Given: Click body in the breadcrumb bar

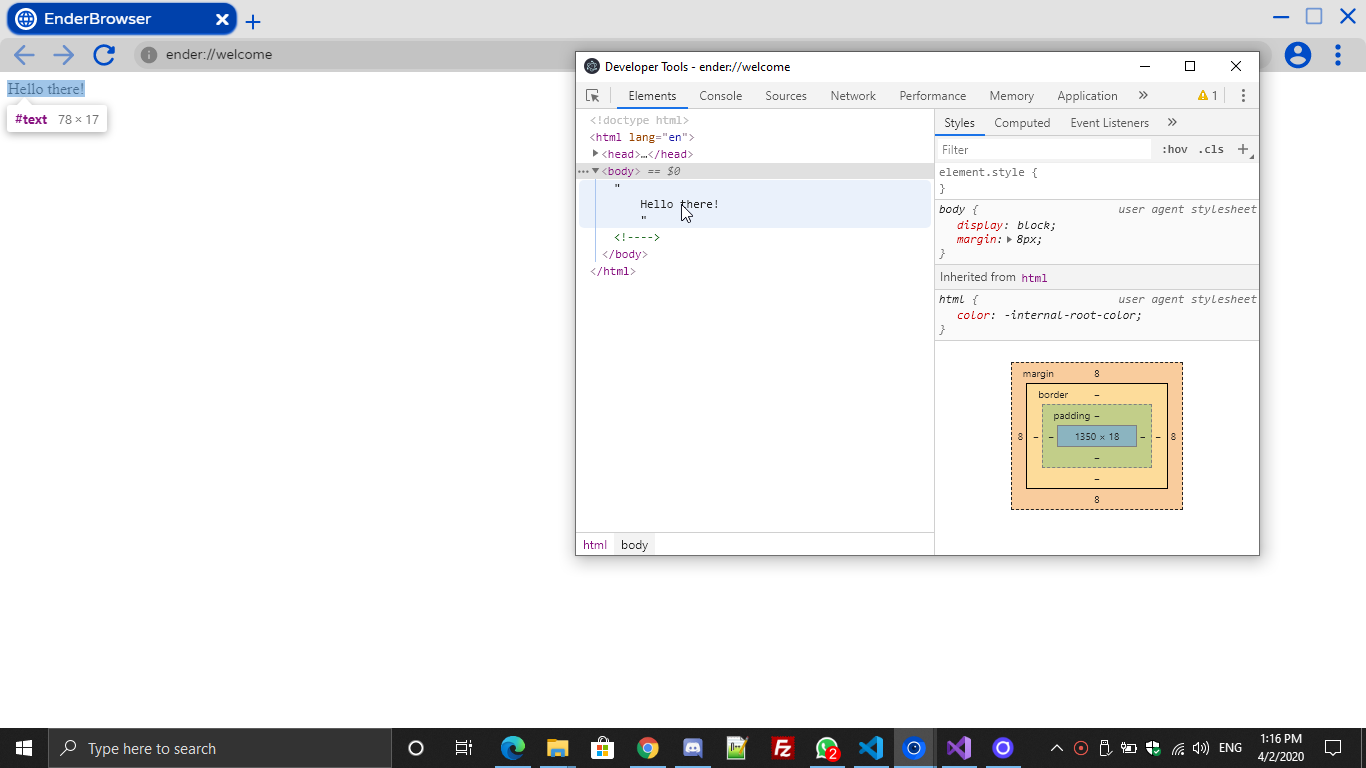Looking at the screenshot, I should click(x=634, y=545).
